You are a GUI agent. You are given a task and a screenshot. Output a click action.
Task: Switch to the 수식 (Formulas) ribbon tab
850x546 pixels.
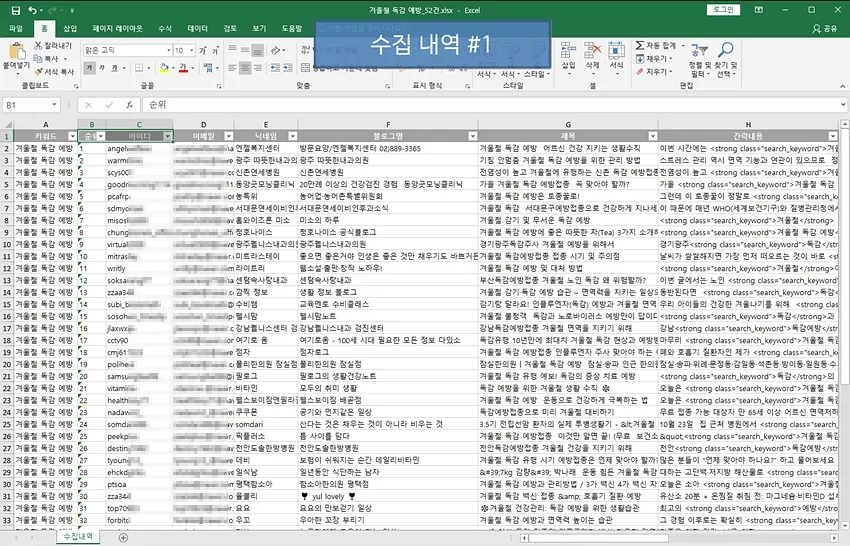pyautogui.click(x=165, y=28)
